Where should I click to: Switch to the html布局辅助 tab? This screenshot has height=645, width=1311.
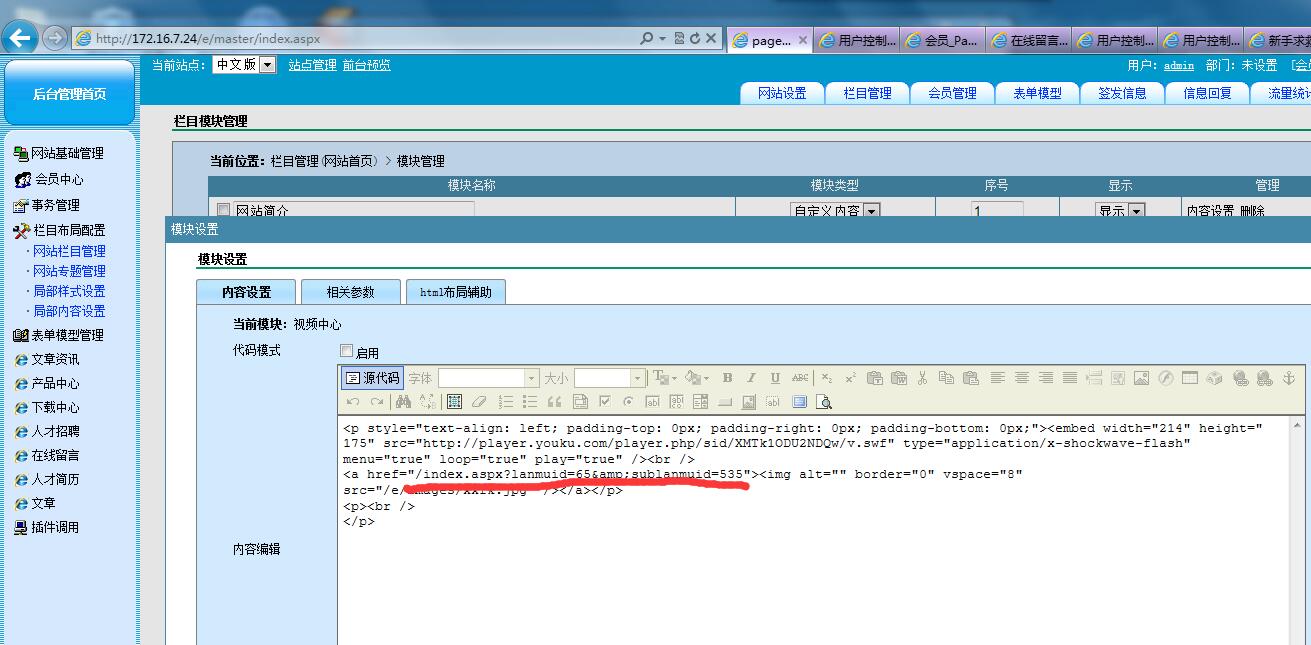click(455, 292)
